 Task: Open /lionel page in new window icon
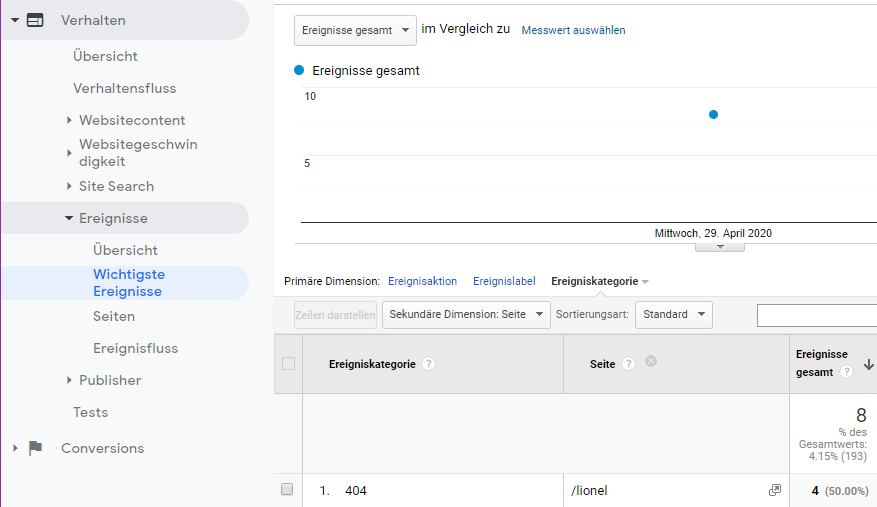click(x=775, y=490)
